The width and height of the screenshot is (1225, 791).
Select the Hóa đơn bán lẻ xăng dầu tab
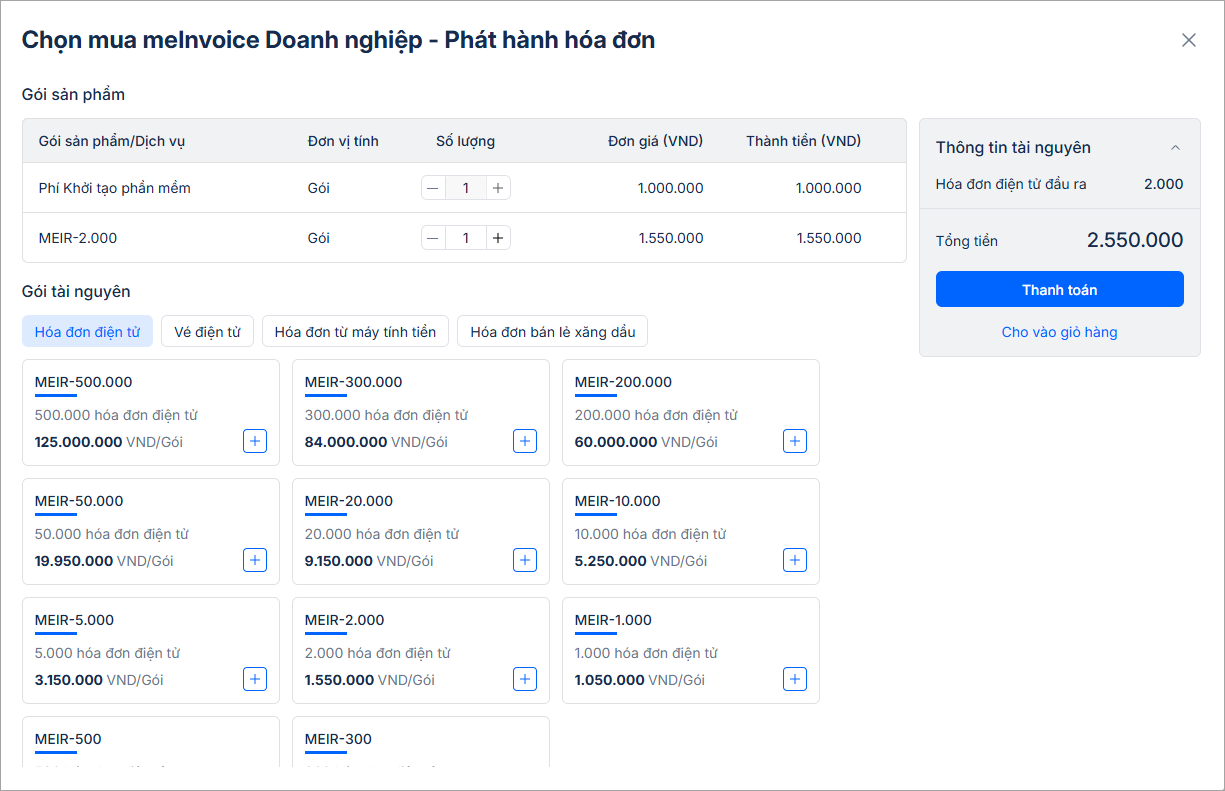552,332
